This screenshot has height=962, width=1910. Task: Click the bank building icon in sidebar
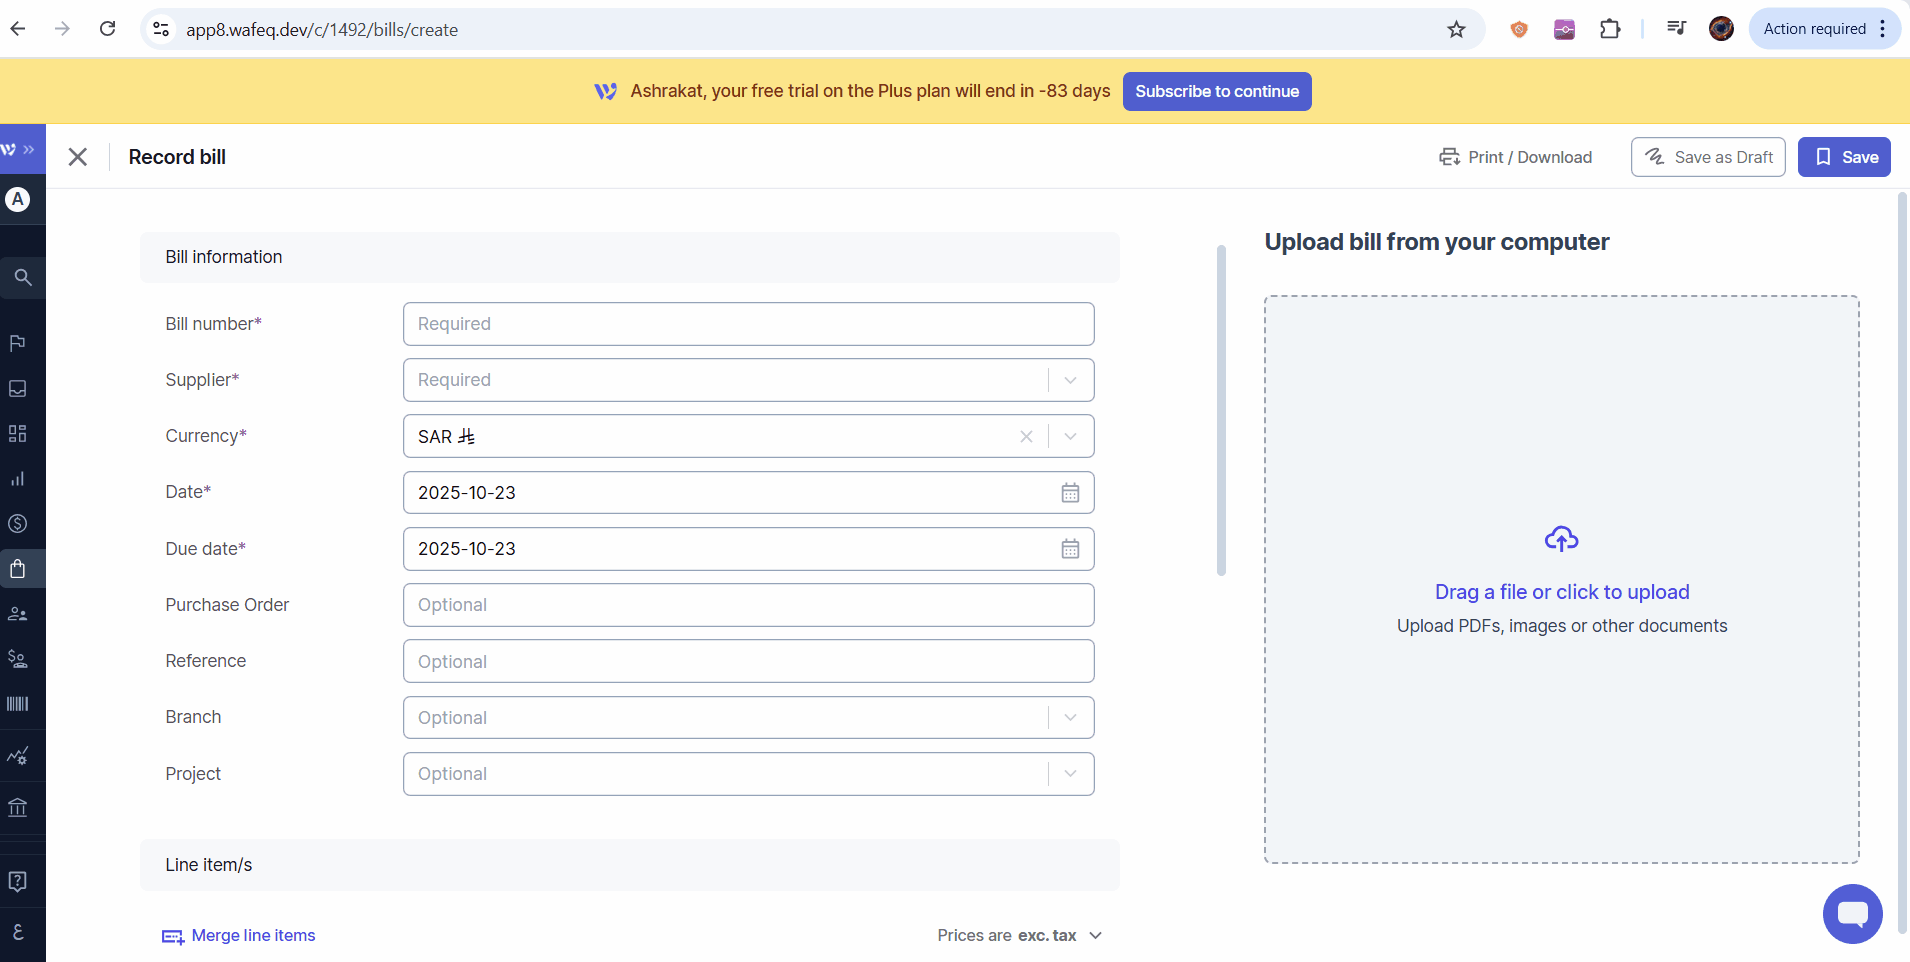pos(18,807)
